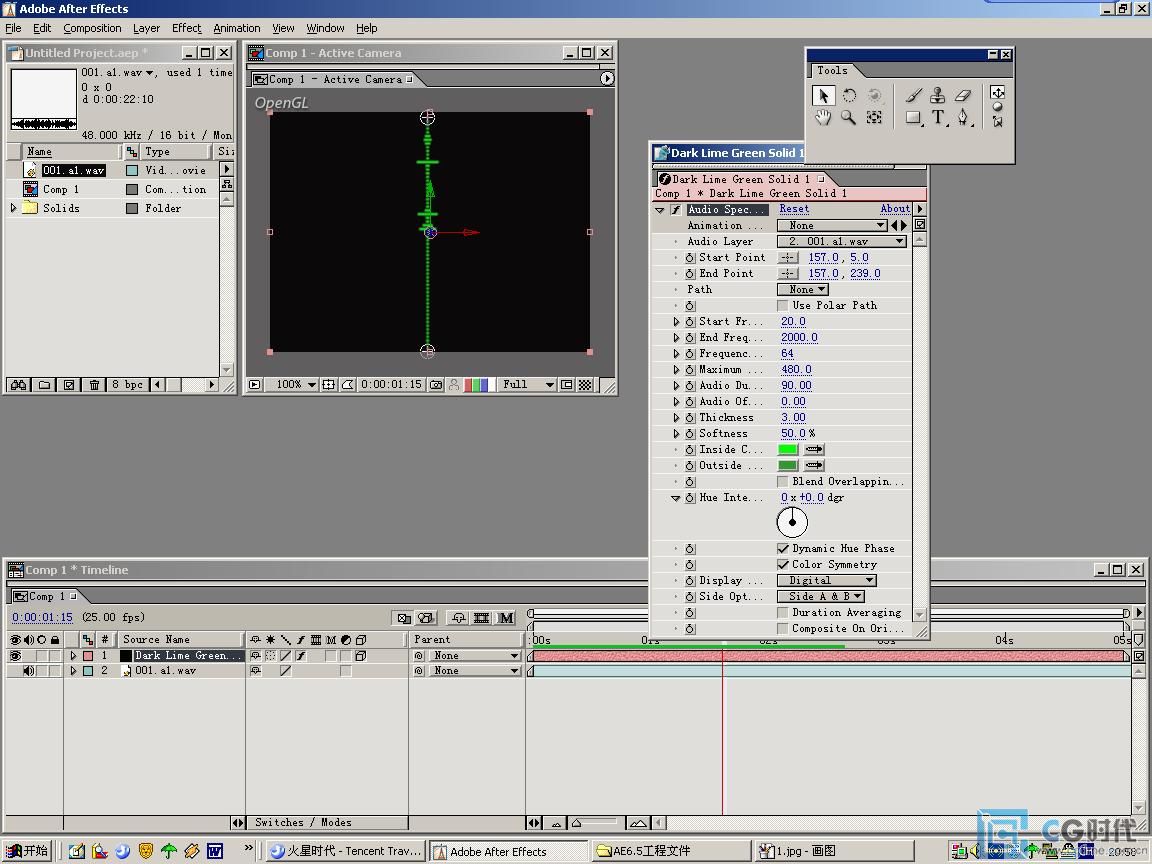Toggle 3D switch on Dark Lime Green layer
Viewport: 1152px width, 864px height.
[361, 655]
